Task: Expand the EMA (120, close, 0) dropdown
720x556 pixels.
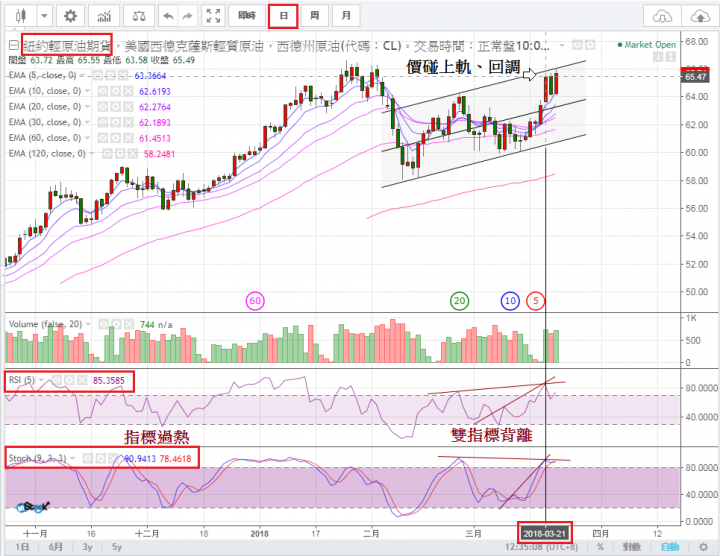Action: (92, 154)
